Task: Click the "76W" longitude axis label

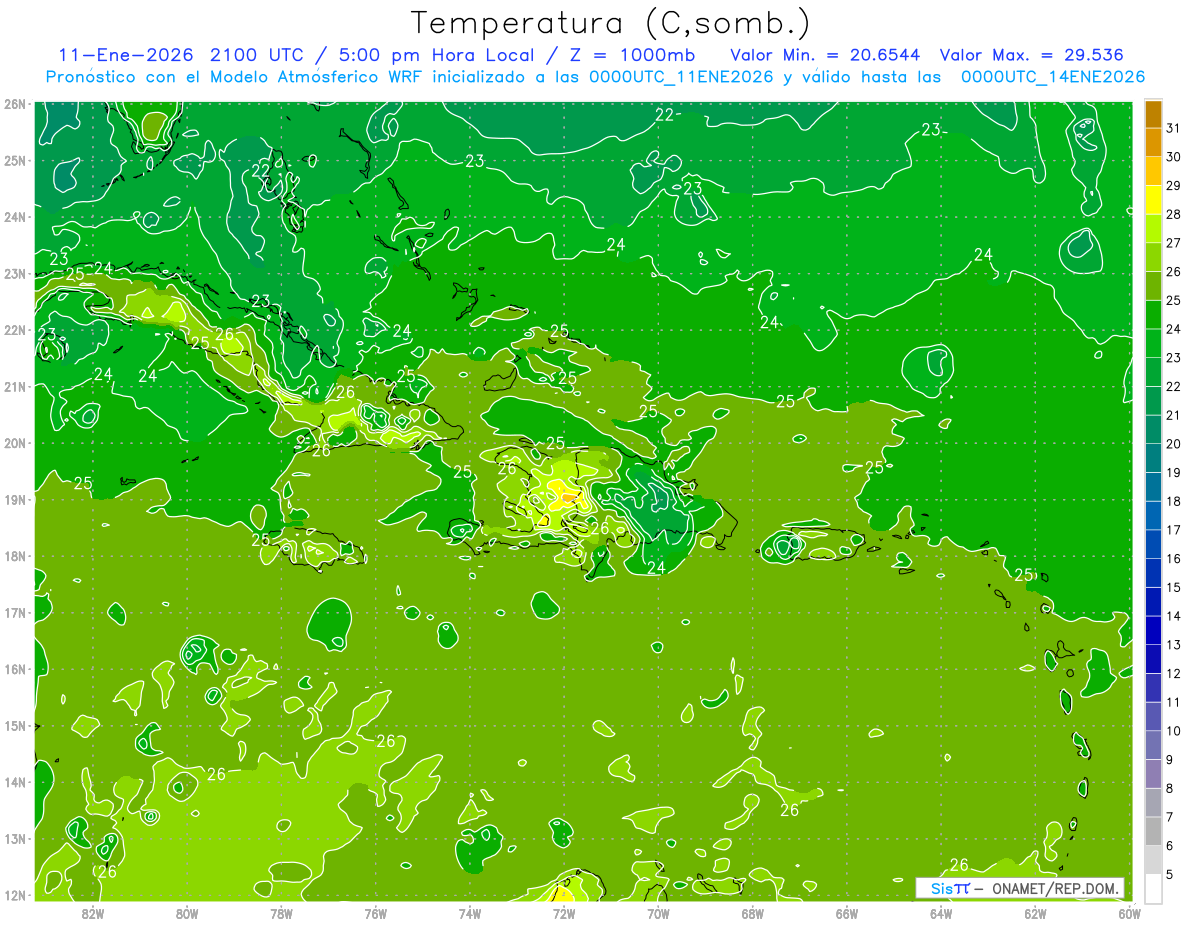Action: click(x=375, y=914)
